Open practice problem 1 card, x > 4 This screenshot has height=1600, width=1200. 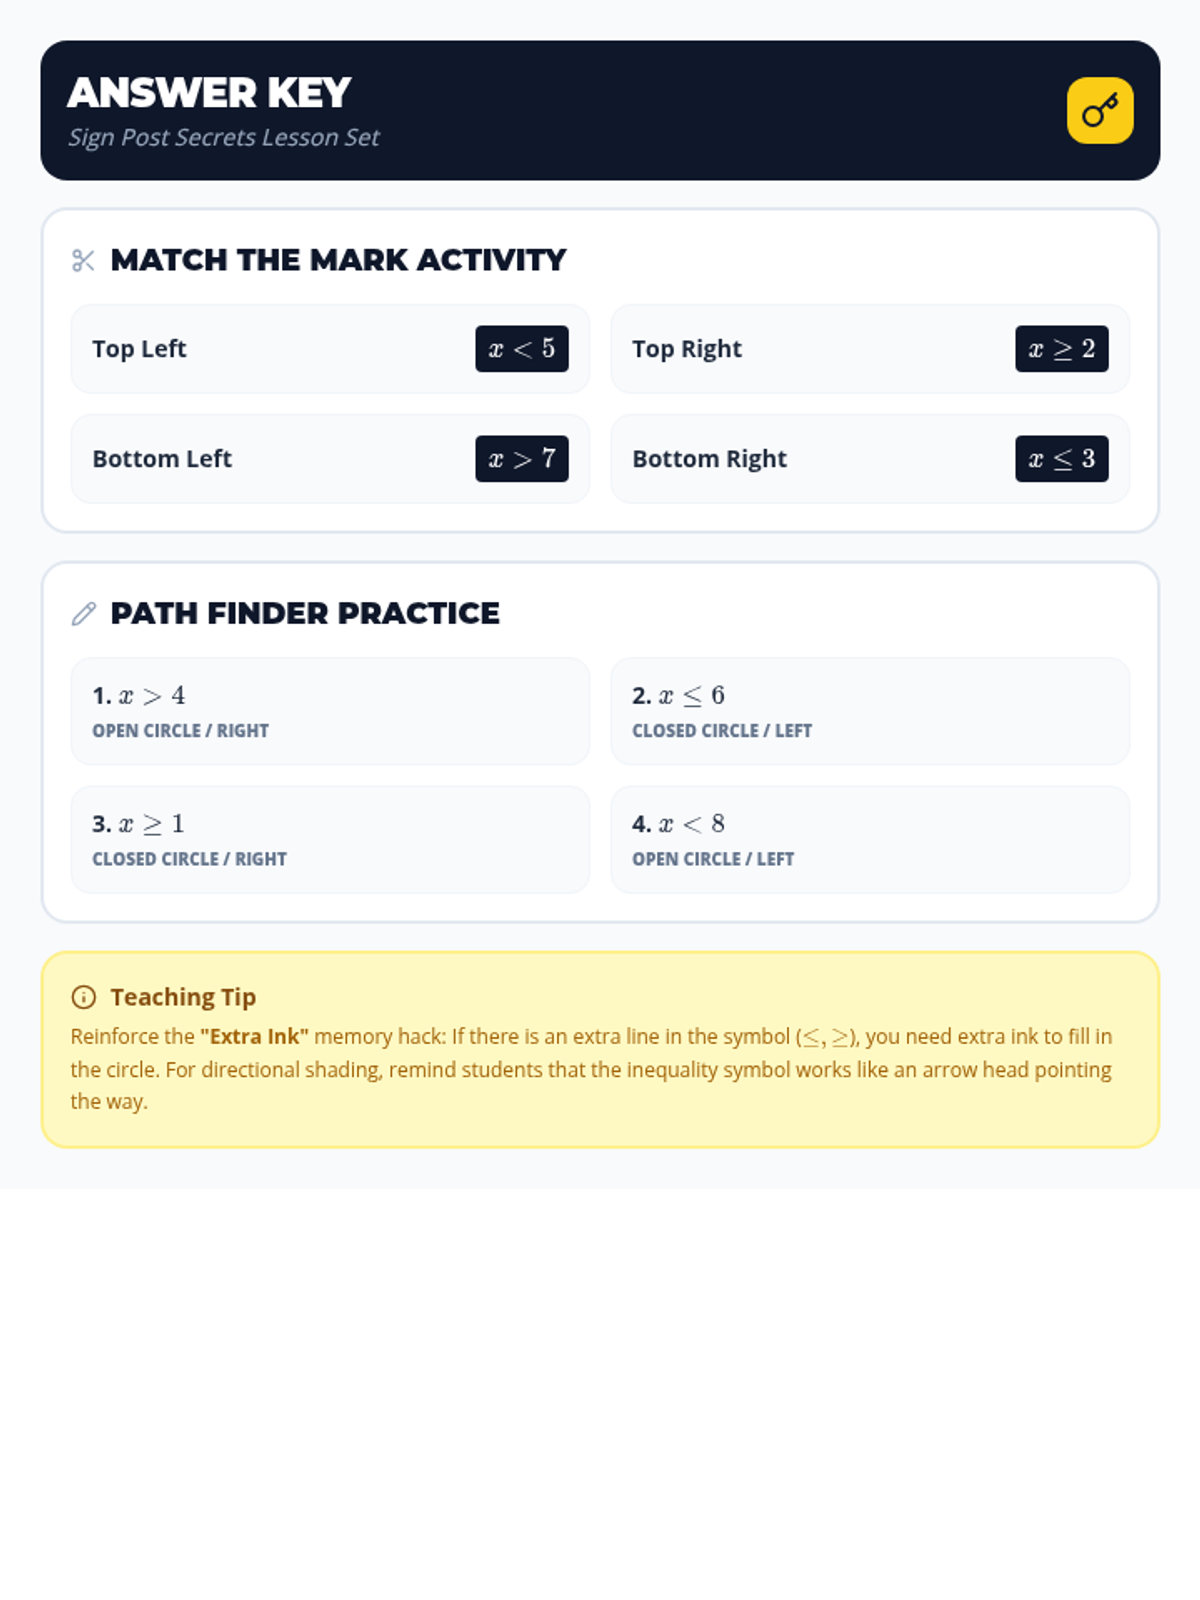(x=330, y=711)
